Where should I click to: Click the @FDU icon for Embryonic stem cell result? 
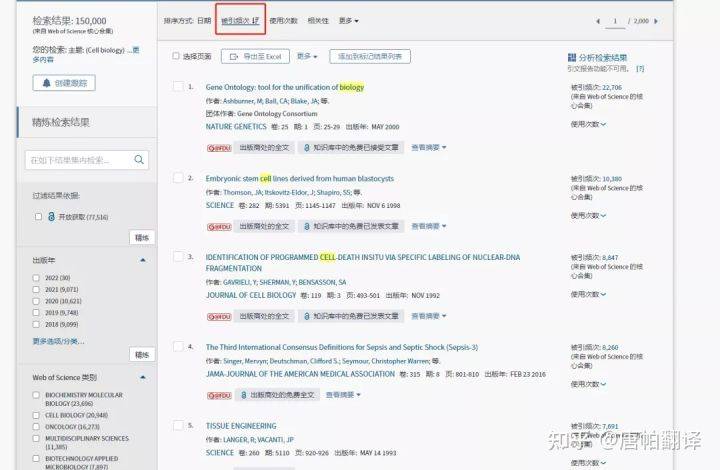point(219,227)
